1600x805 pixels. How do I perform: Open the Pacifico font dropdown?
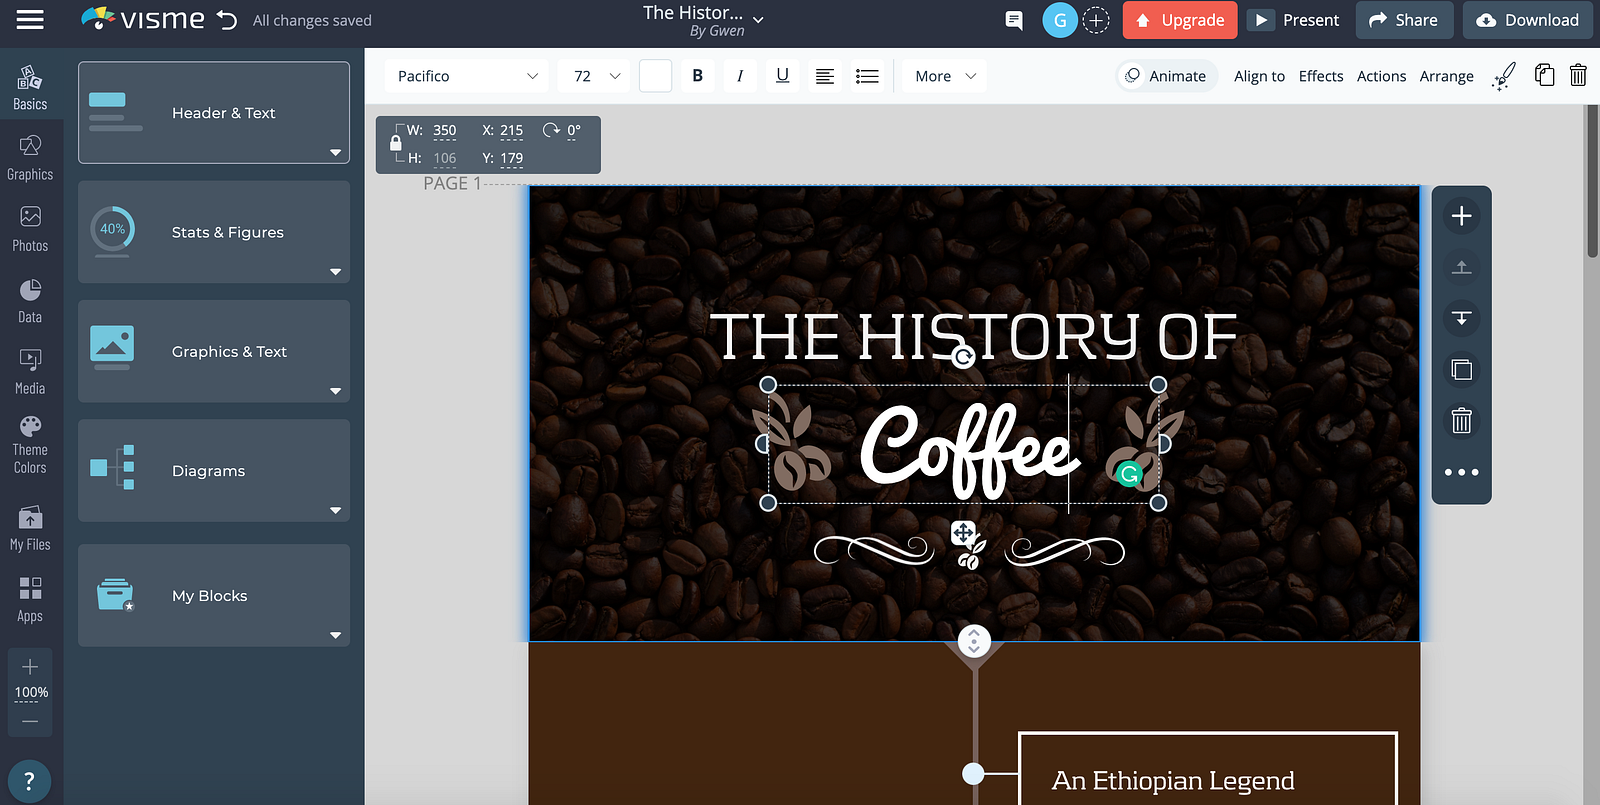click(468, 76)
